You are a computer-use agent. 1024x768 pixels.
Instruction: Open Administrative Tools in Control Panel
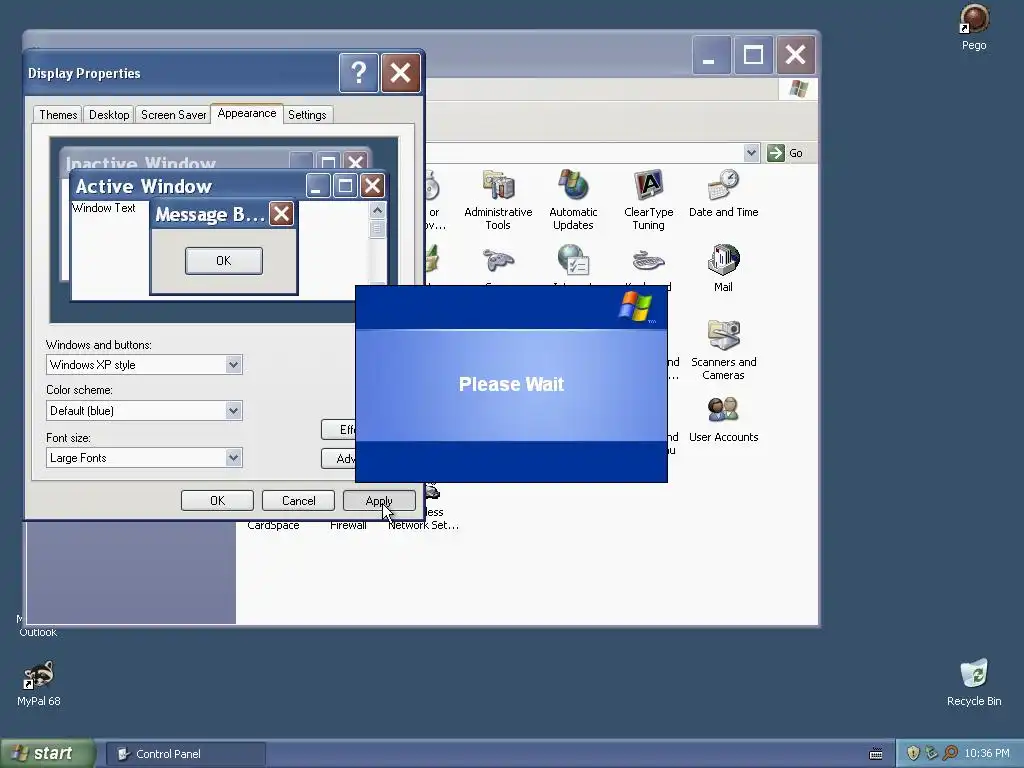[x=498, y=199]
